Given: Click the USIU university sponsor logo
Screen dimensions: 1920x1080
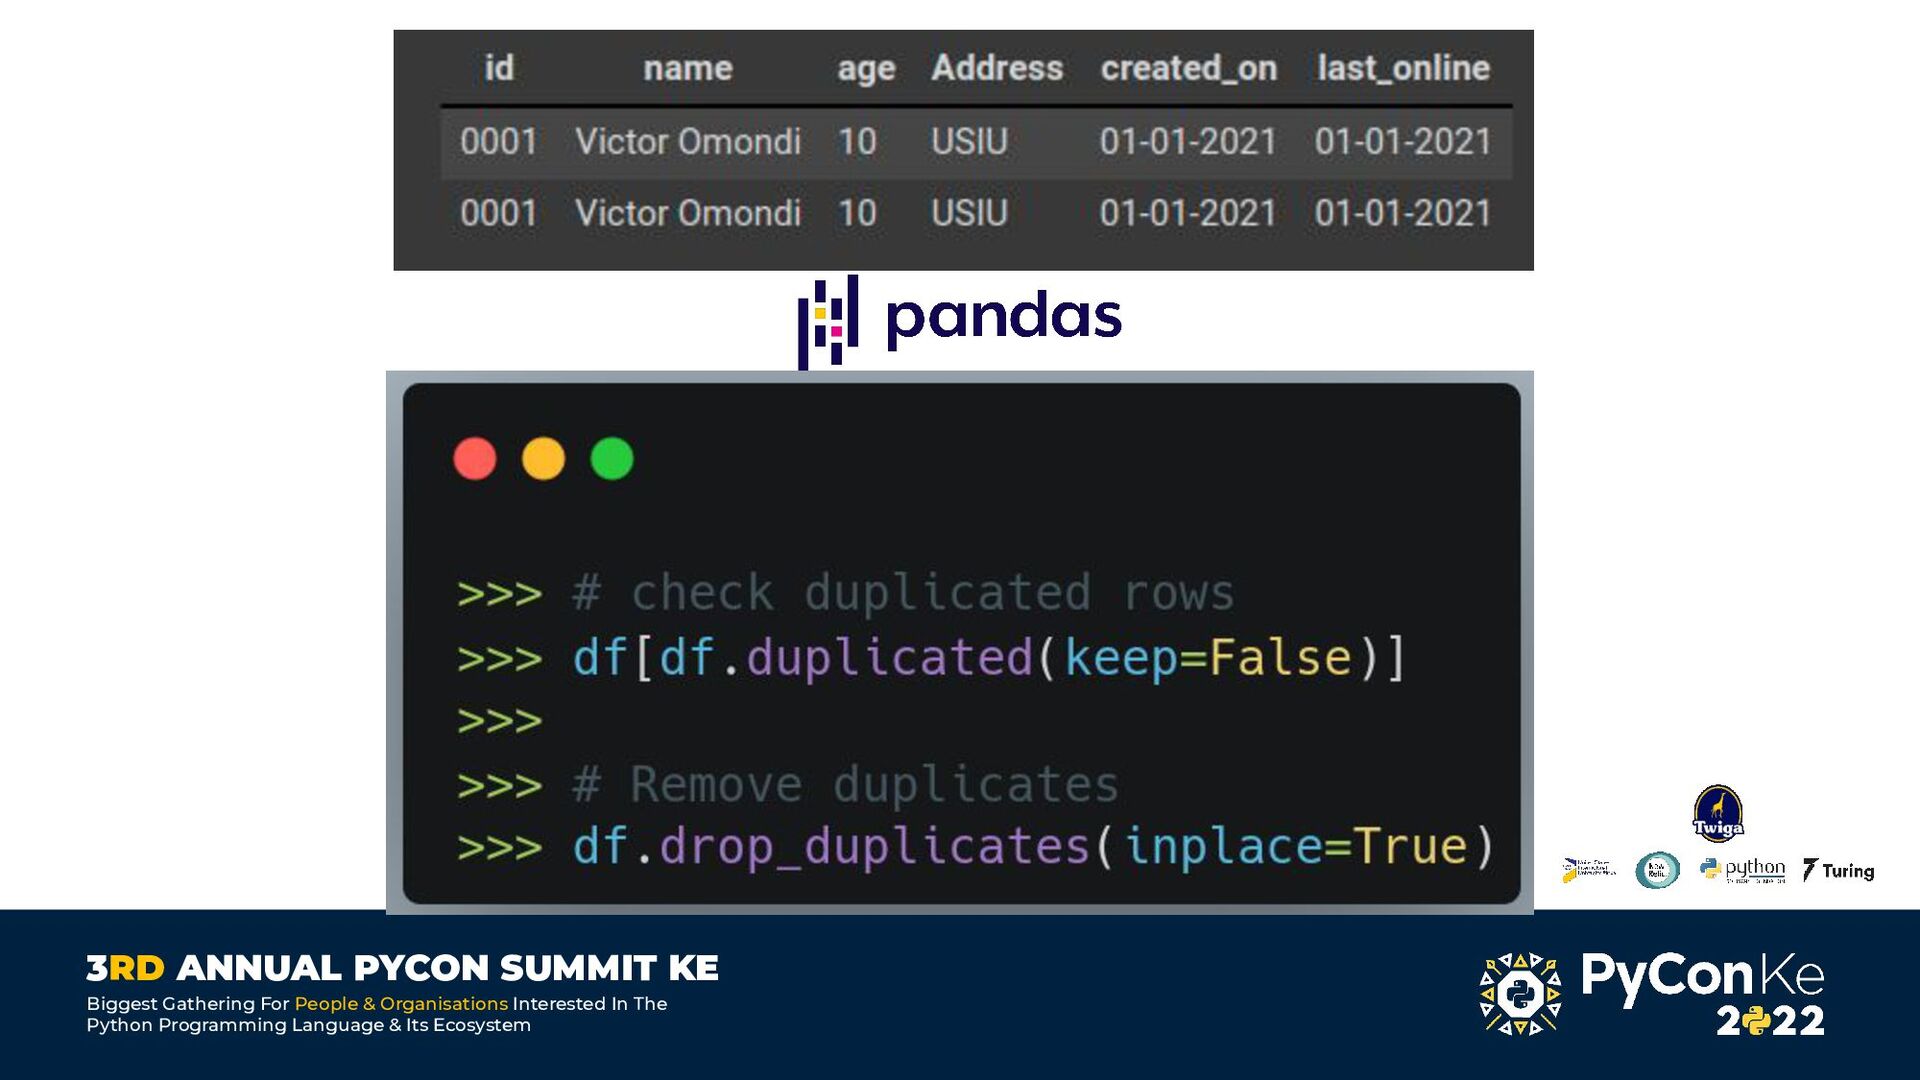Looking at the screenshot, I should [x=1588, y=869].
